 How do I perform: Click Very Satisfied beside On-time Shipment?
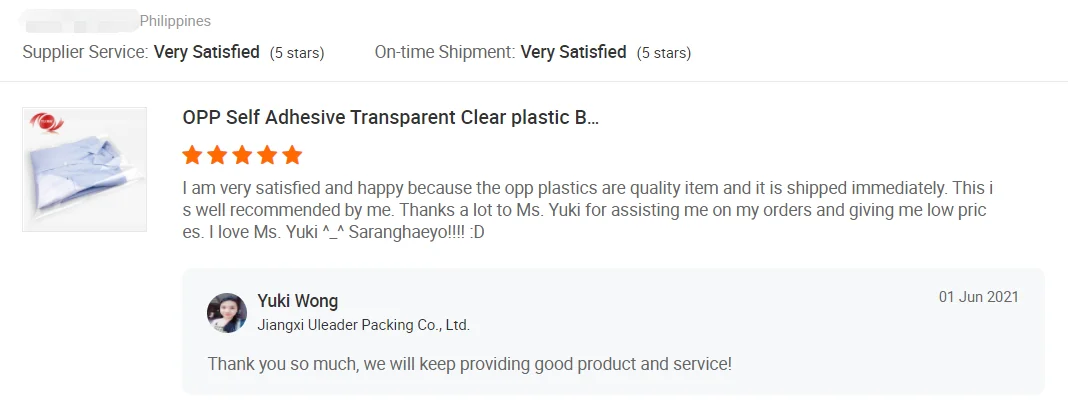(x=573, y=51)
